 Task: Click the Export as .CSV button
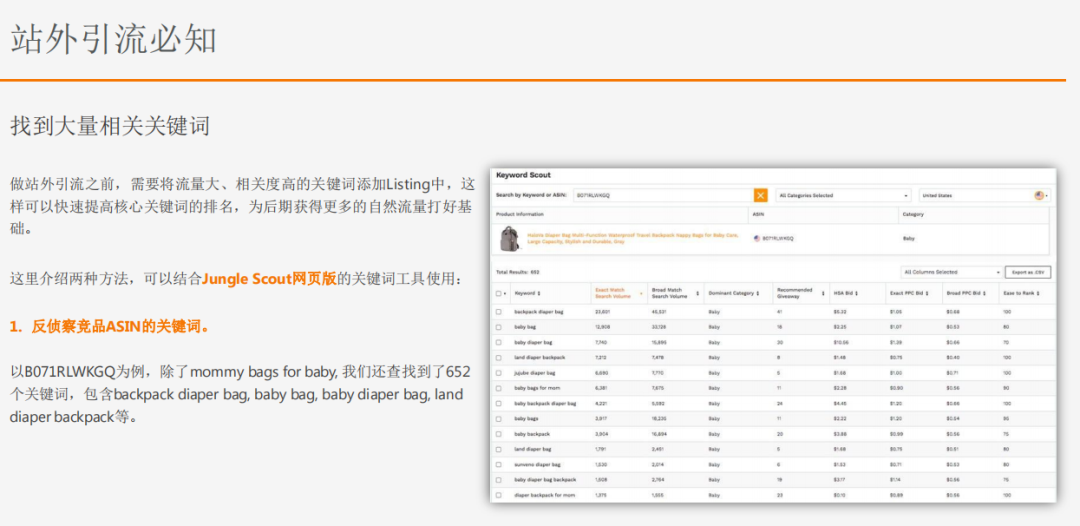pos(1029,272)
